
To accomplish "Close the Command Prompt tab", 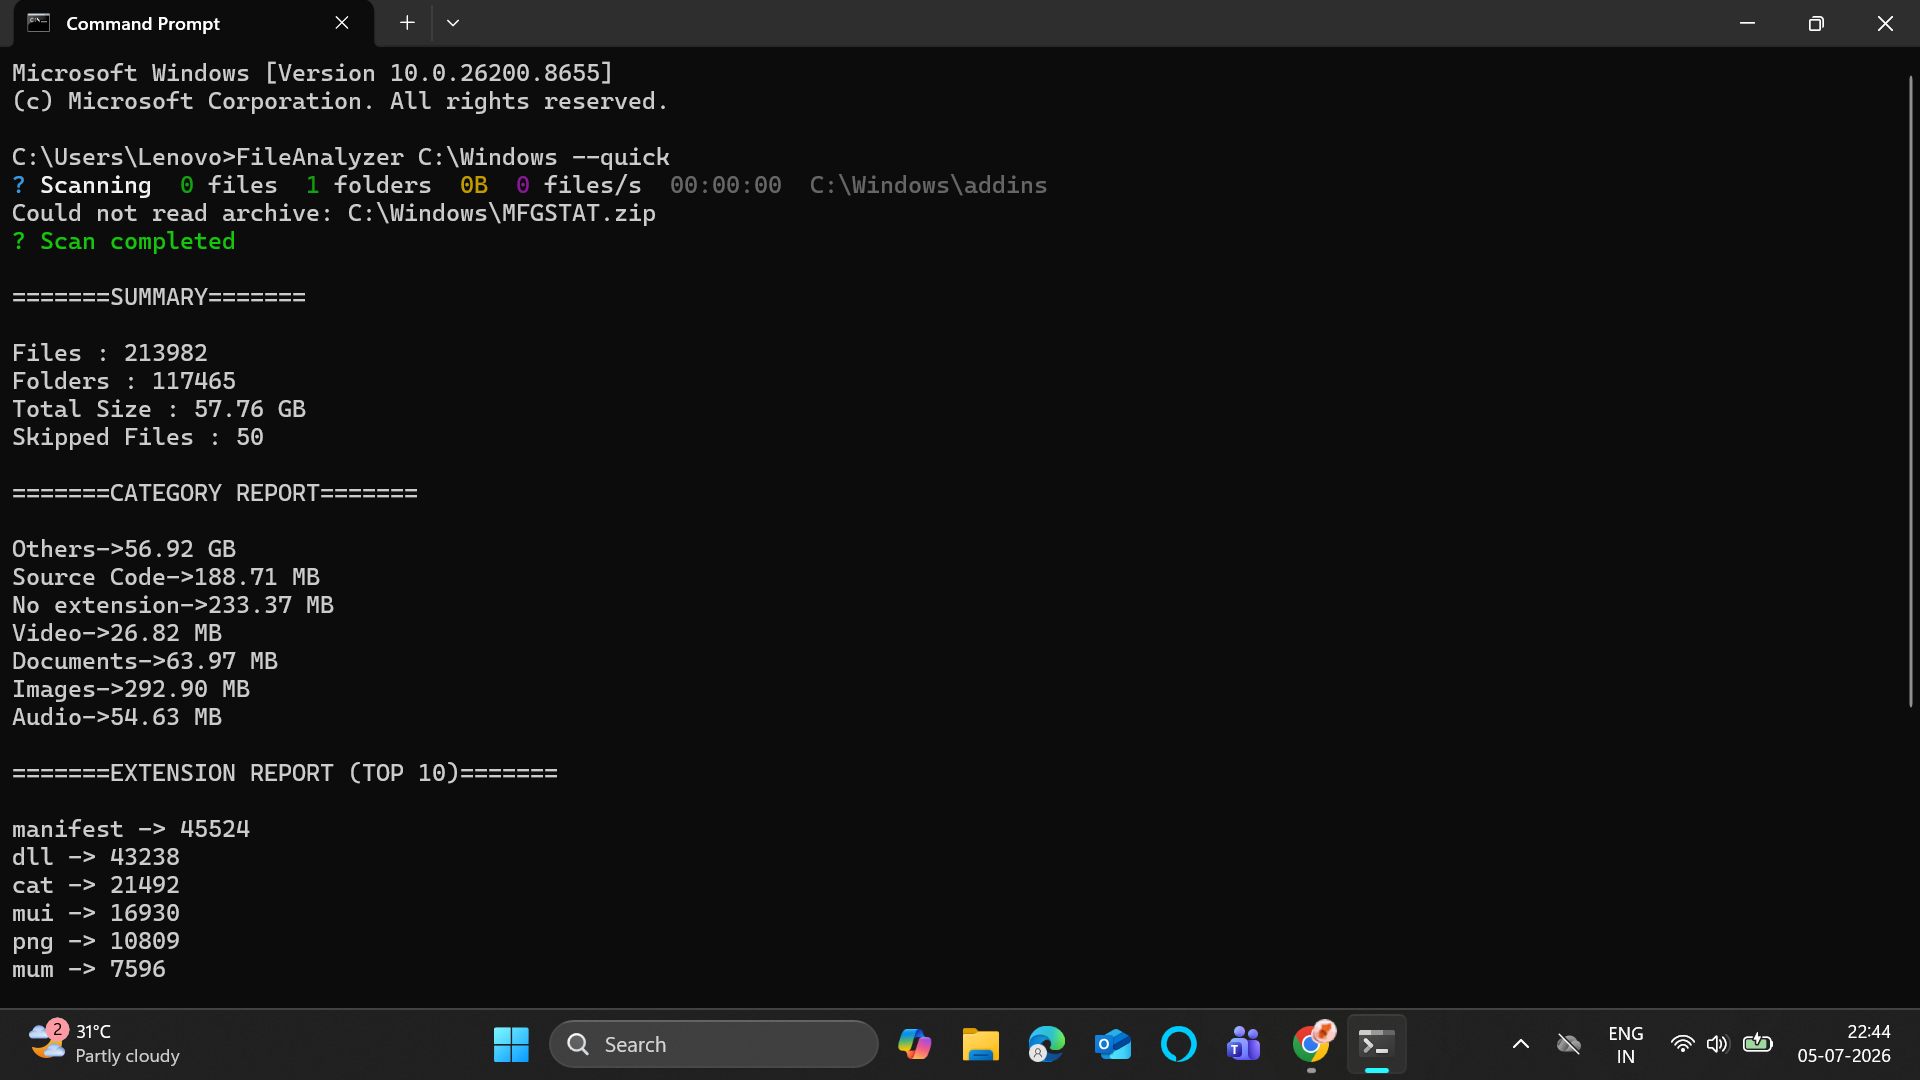I will (x=342, y=23).
